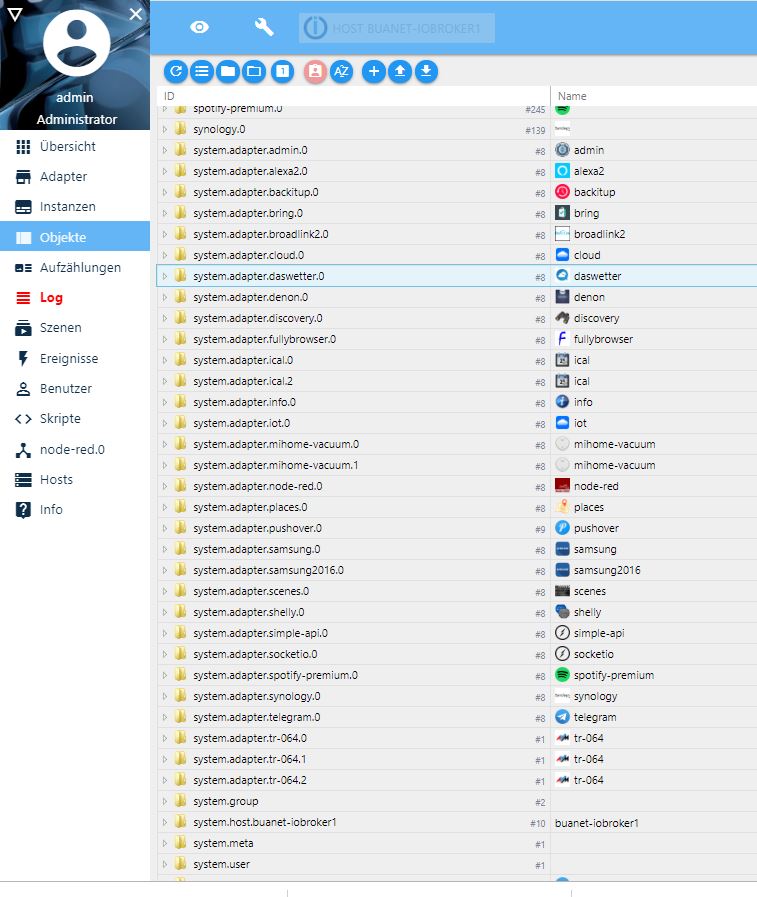Expand system.host.buanet-iobroker1 tree arrow
This screenshot has width=757, height=897.
click(165, 822)
